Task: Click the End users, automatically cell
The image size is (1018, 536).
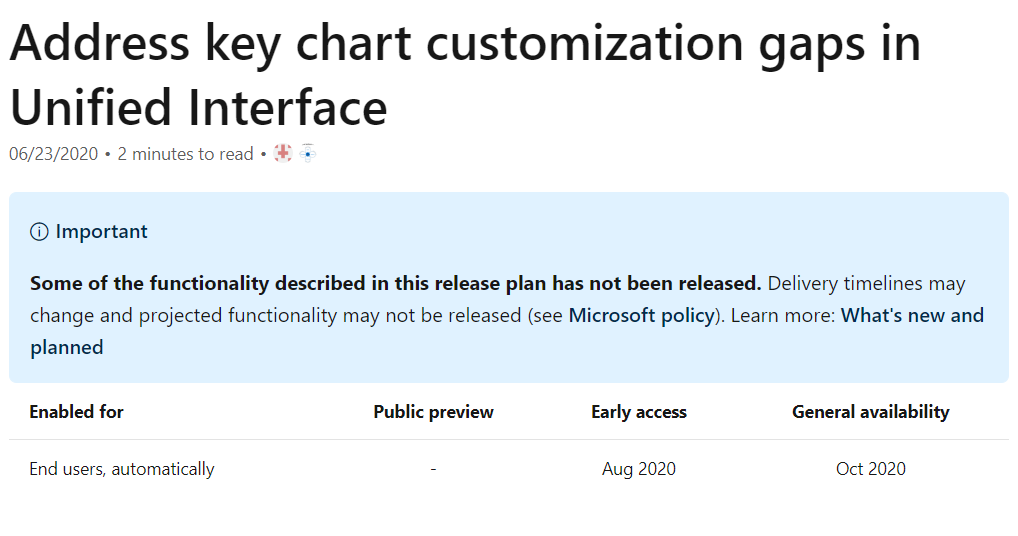Action: click(122, 469)
